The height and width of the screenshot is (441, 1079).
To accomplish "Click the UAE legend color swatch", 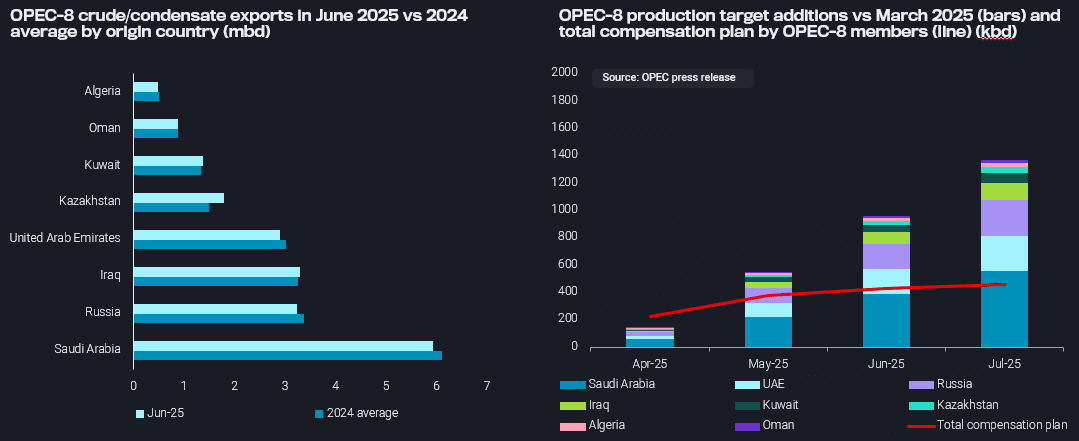I will point(746,385).
